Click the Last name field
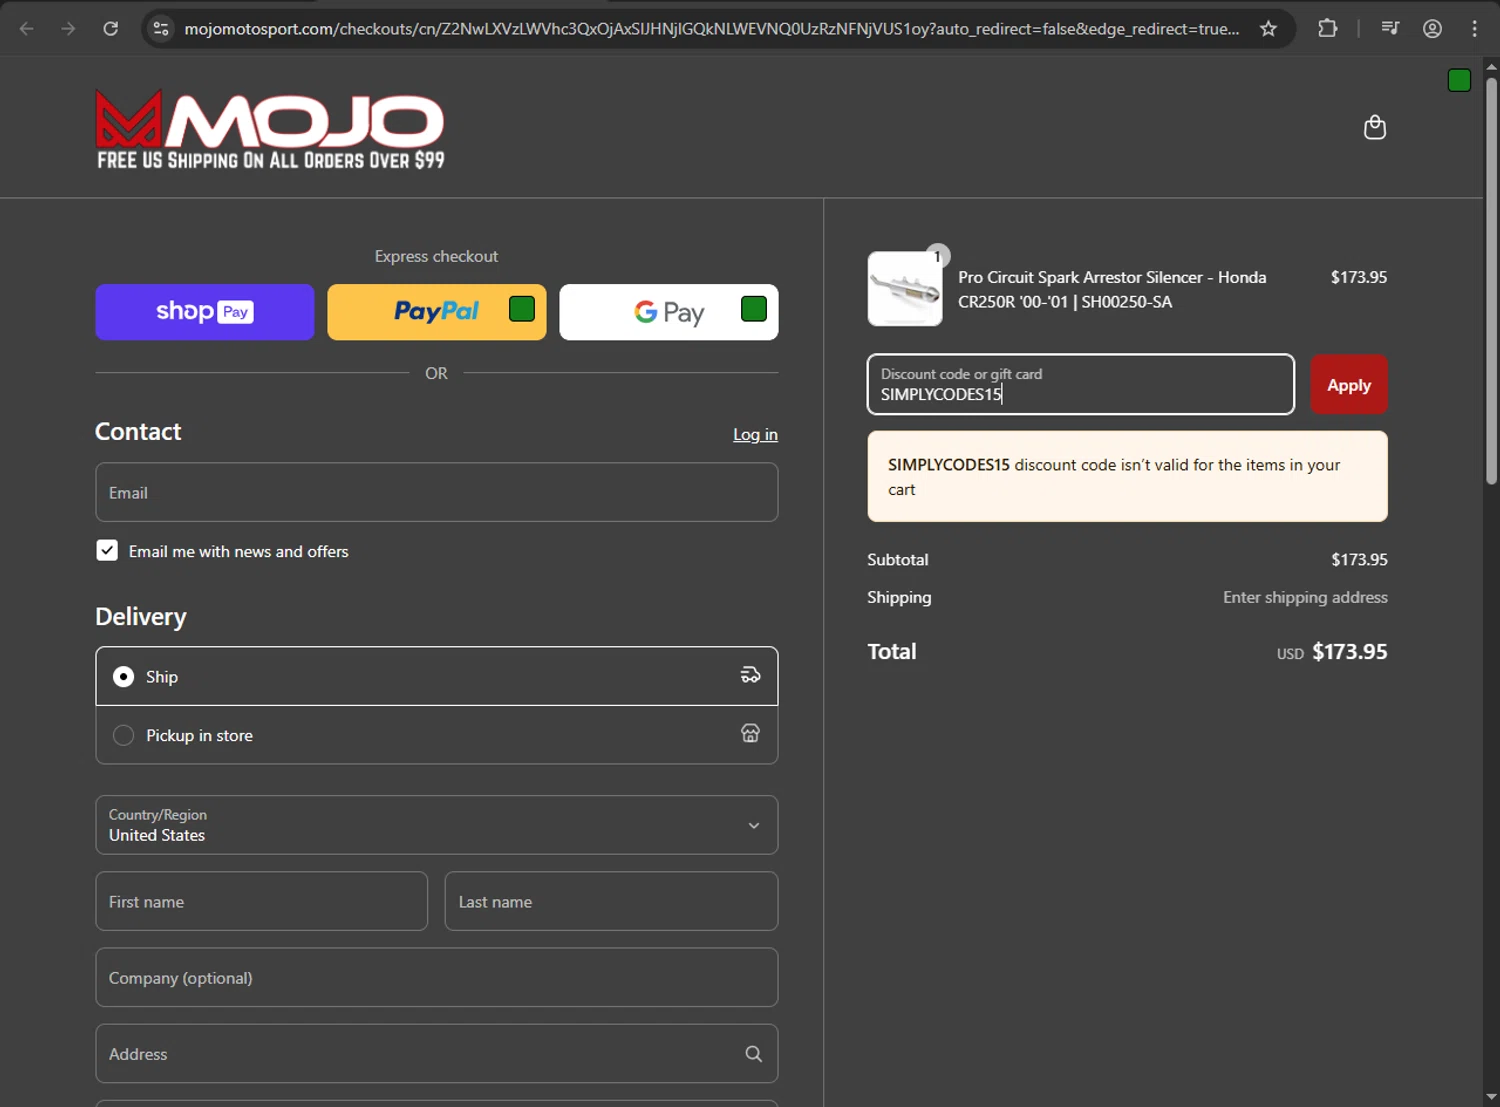This screenshot has height=1107, width=1500. pos(611,901)
